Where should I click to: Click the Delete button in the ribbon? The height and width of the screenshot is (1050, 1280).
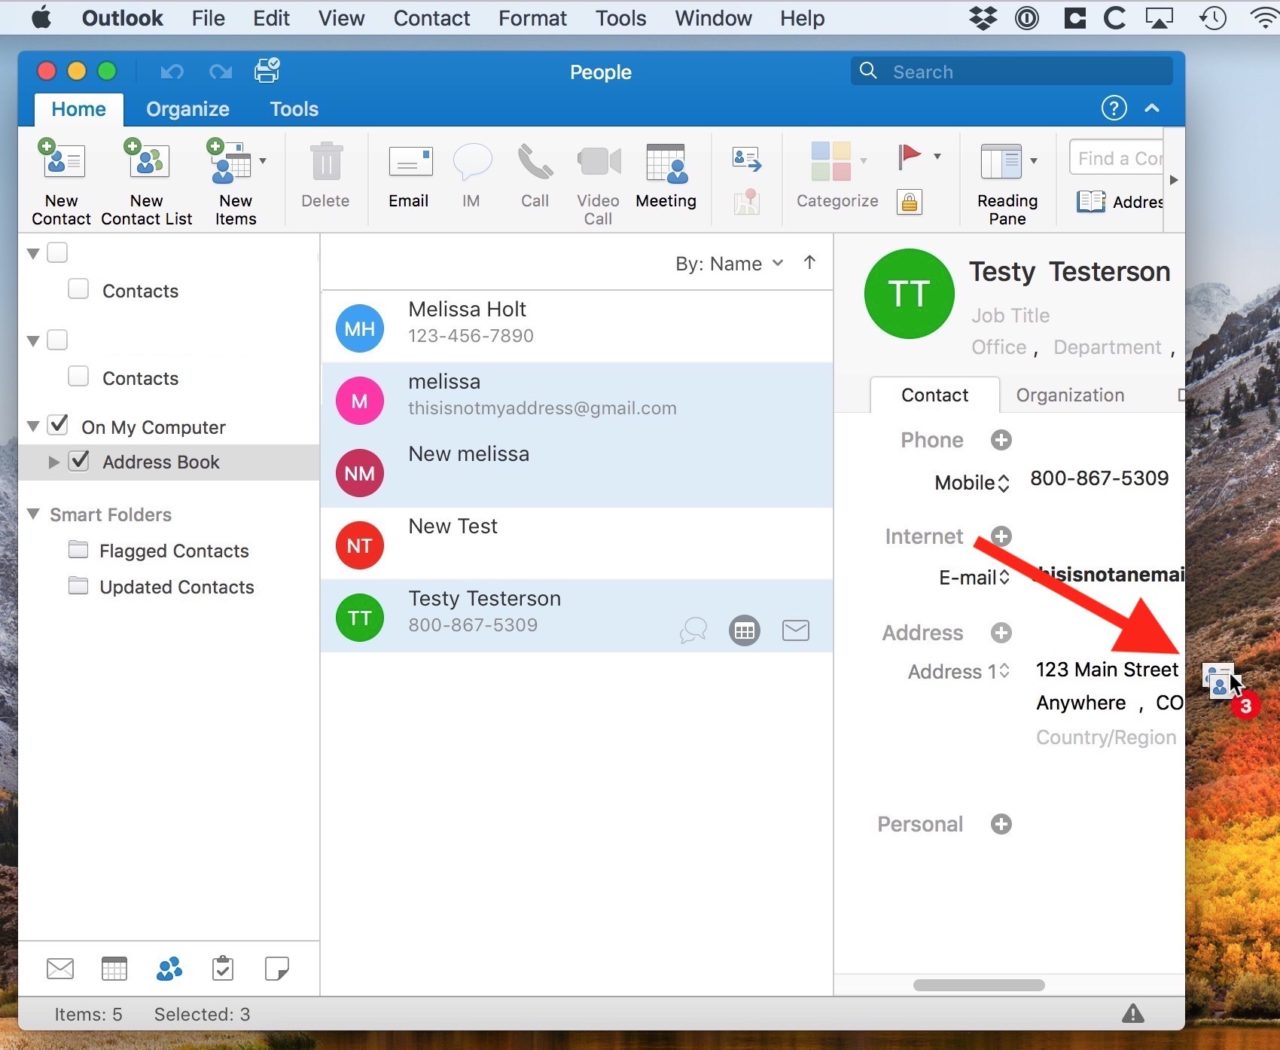point(325,175)
